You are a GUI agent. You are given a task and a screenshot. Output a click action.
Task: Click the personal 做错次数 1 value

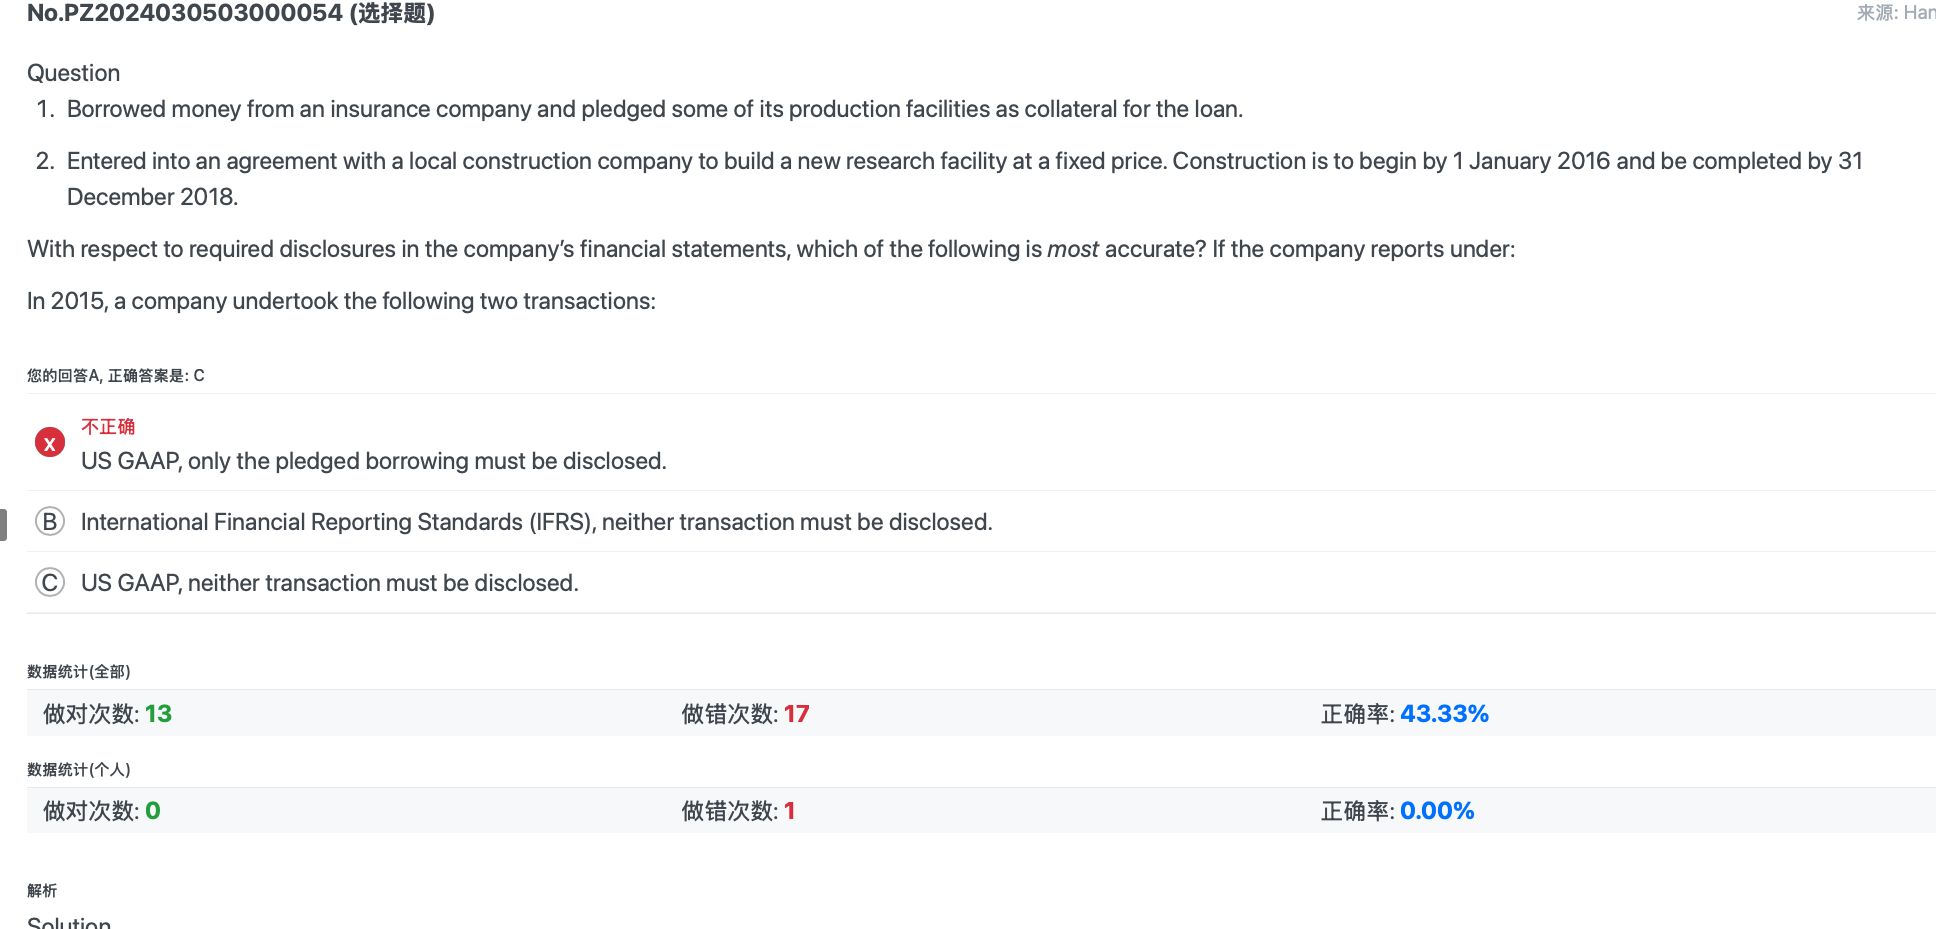click(x=790, y=811)
